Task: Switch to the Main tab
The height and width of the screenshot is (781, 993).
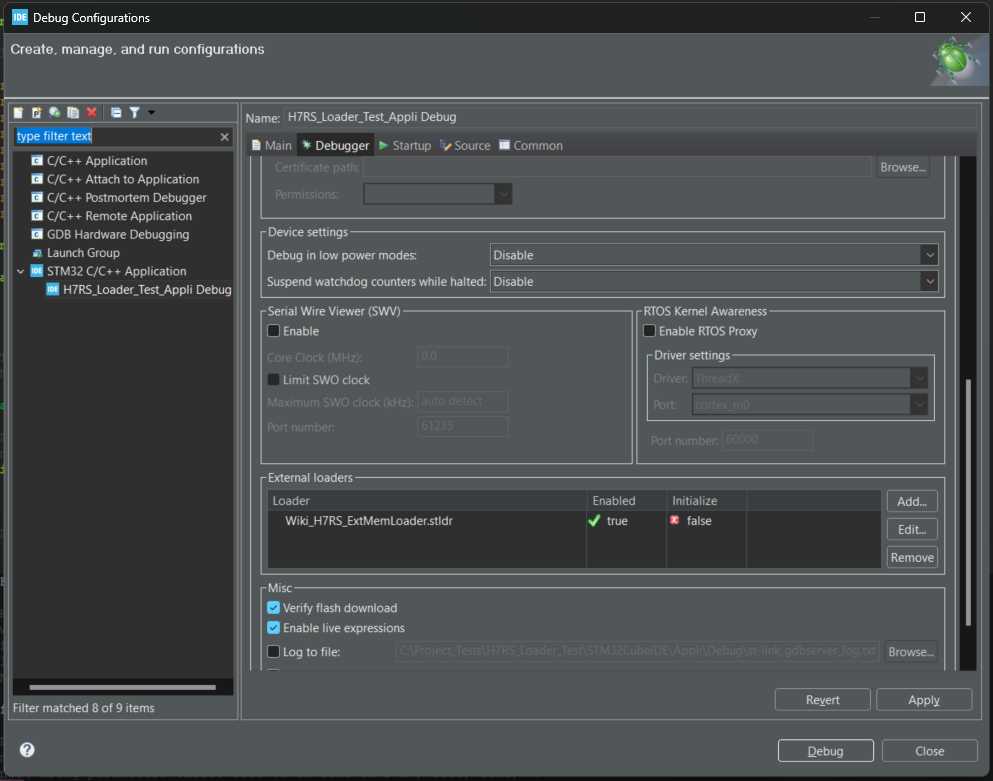Action: [272, 146]
